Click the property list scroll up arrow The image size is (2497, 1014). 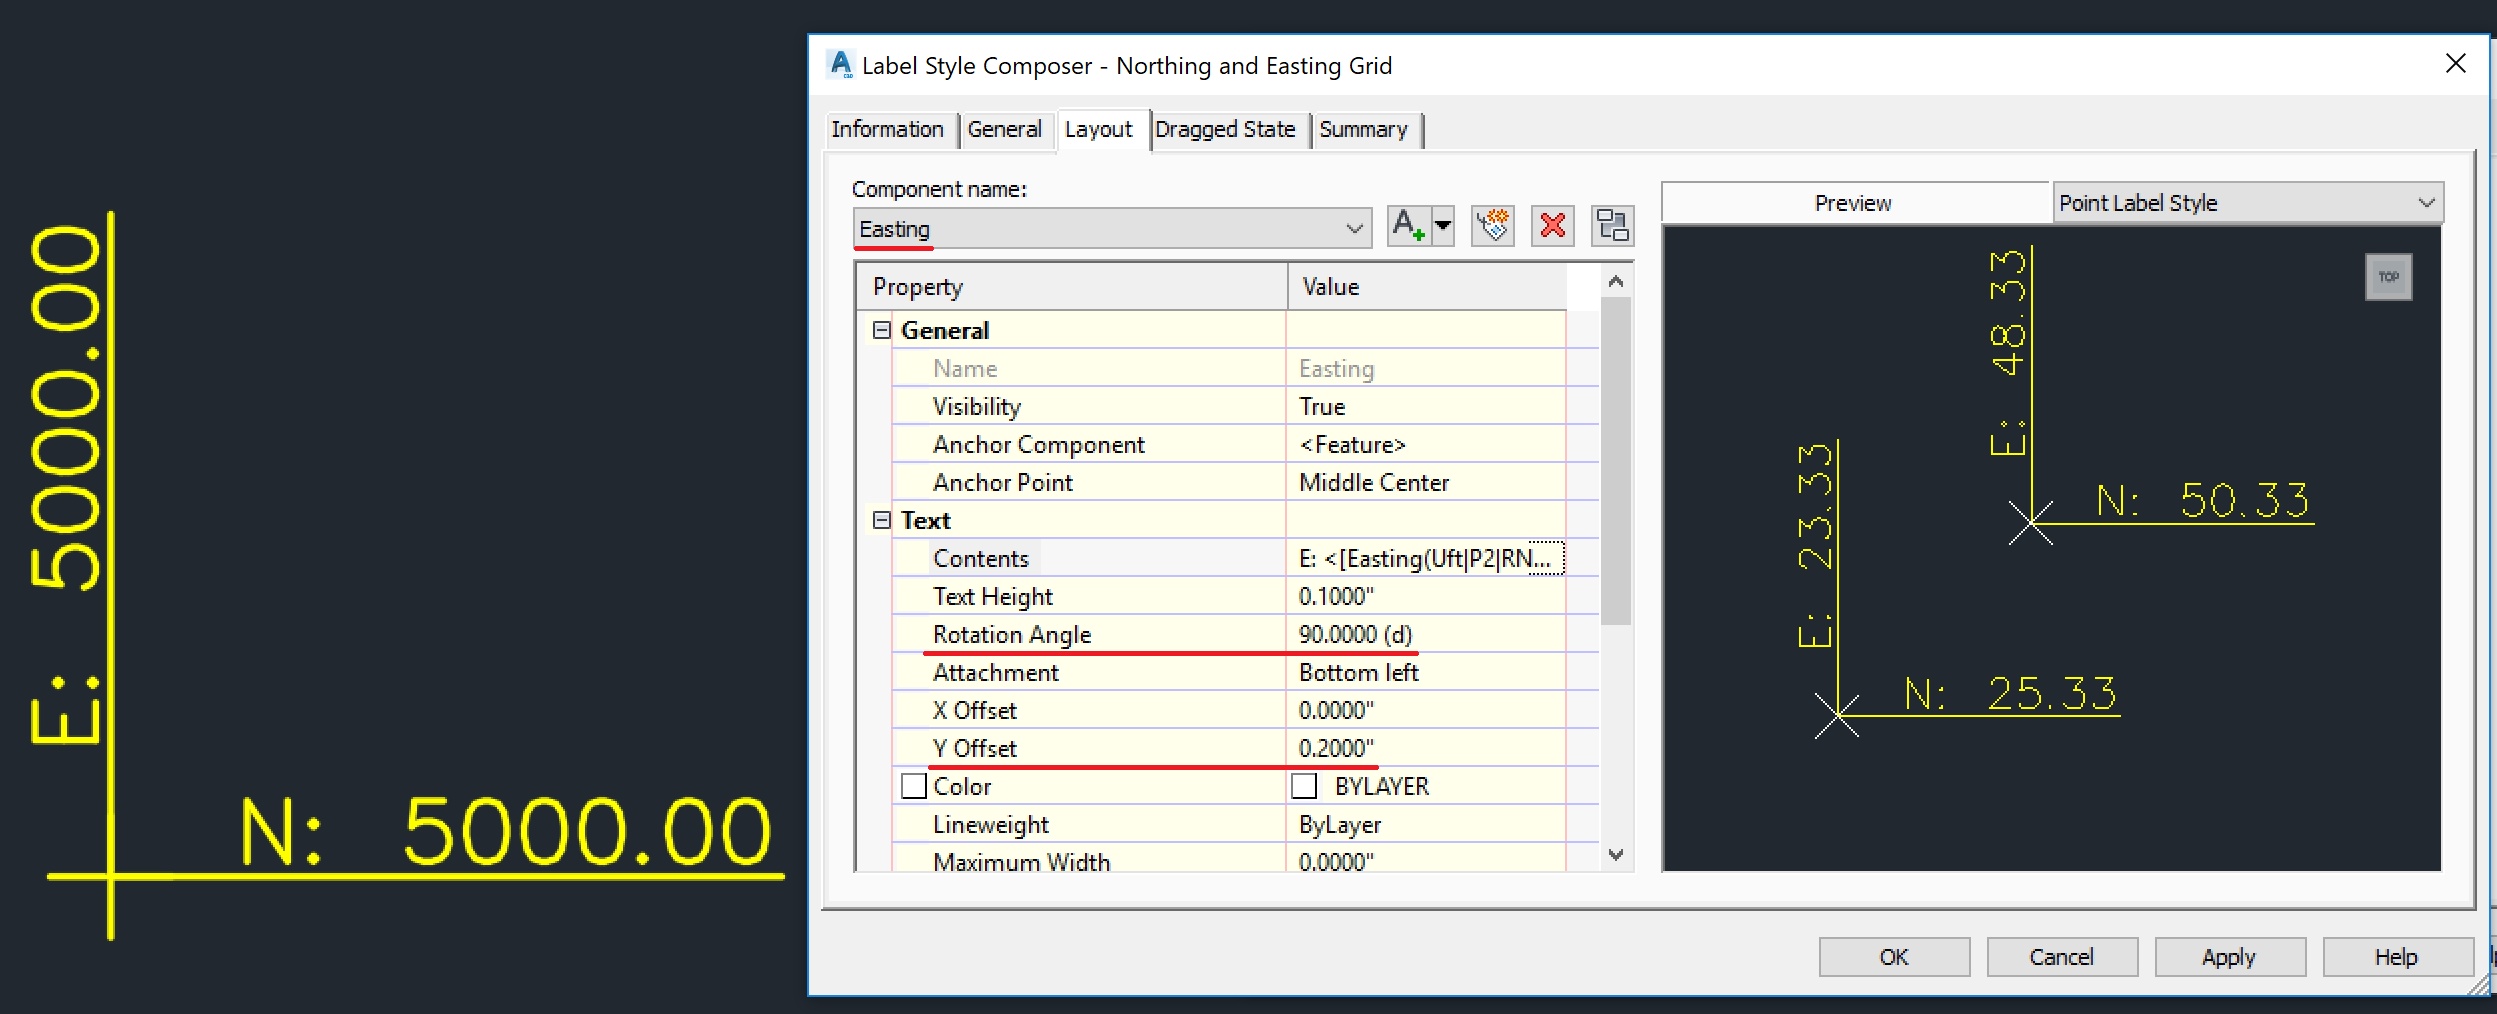1616,282
